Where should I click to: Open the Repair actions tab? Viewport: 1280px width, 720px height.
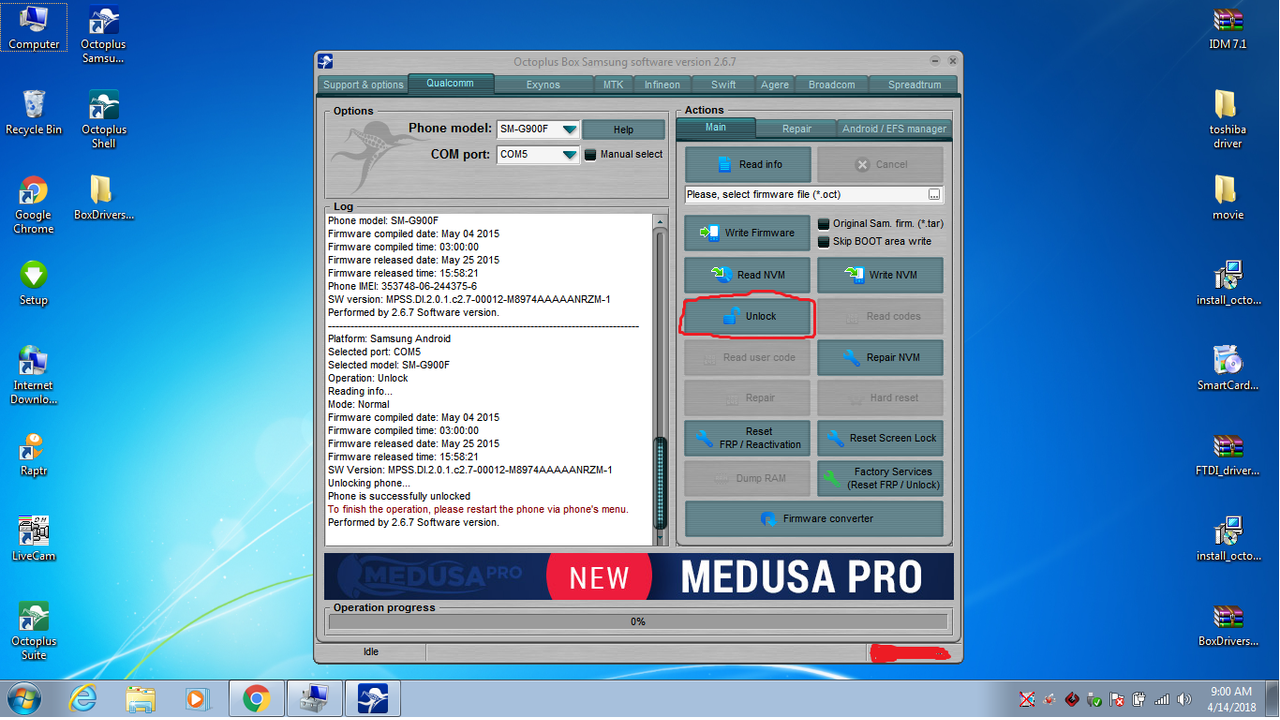coord(797,129)
